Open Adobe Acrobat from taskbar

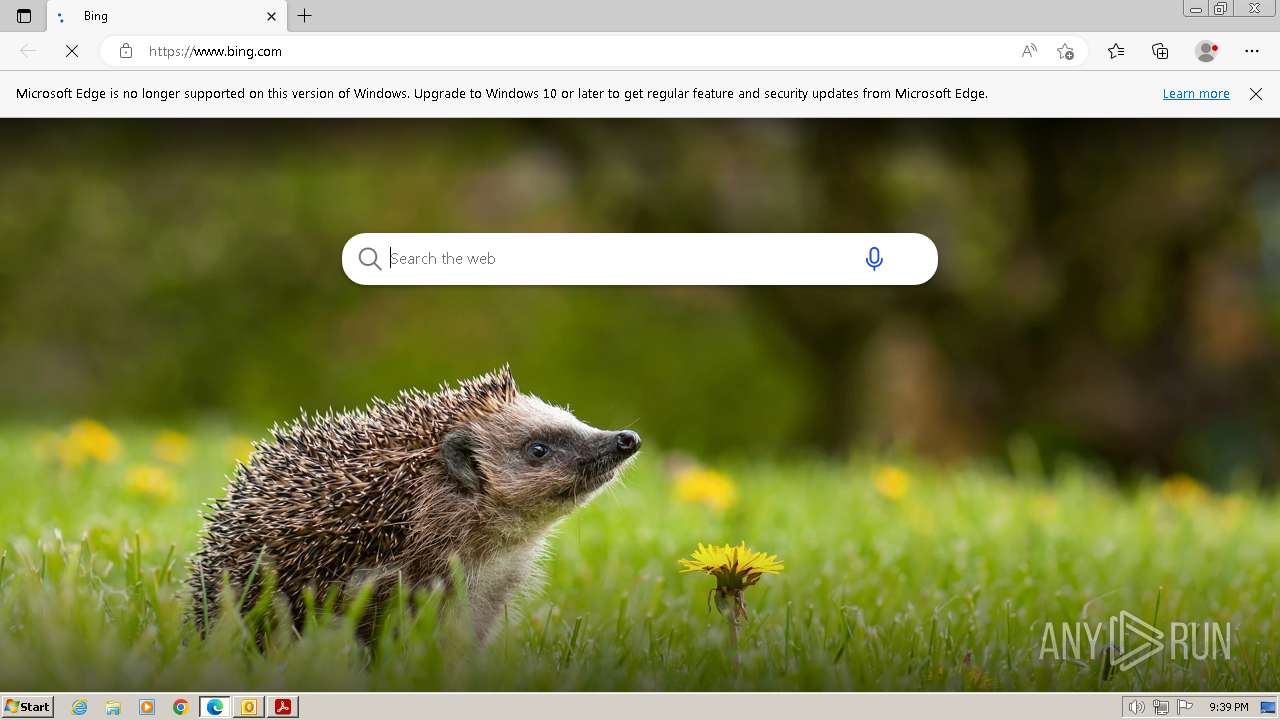click(x=283, y=707)
